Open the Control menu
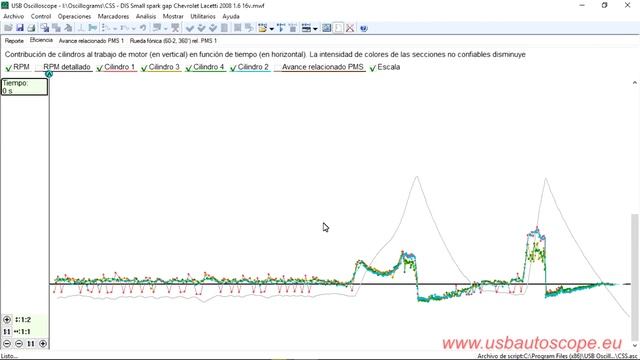 (x=41, y=16)
